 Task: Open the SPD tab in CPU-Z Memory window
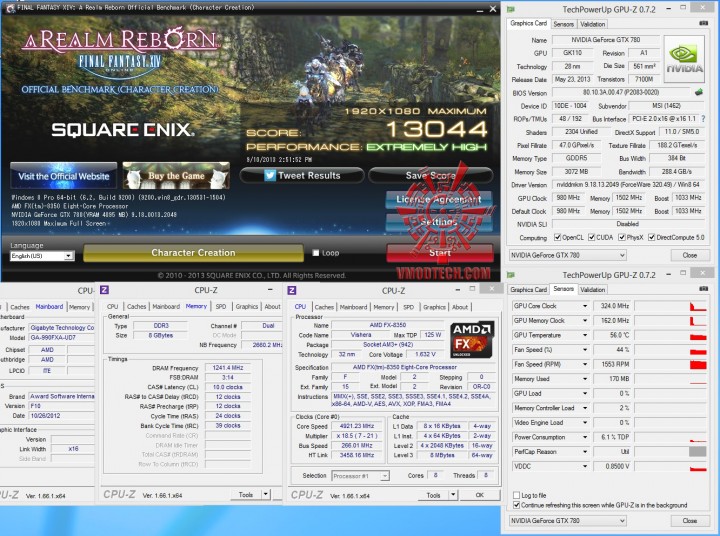[x=221, y=306]
